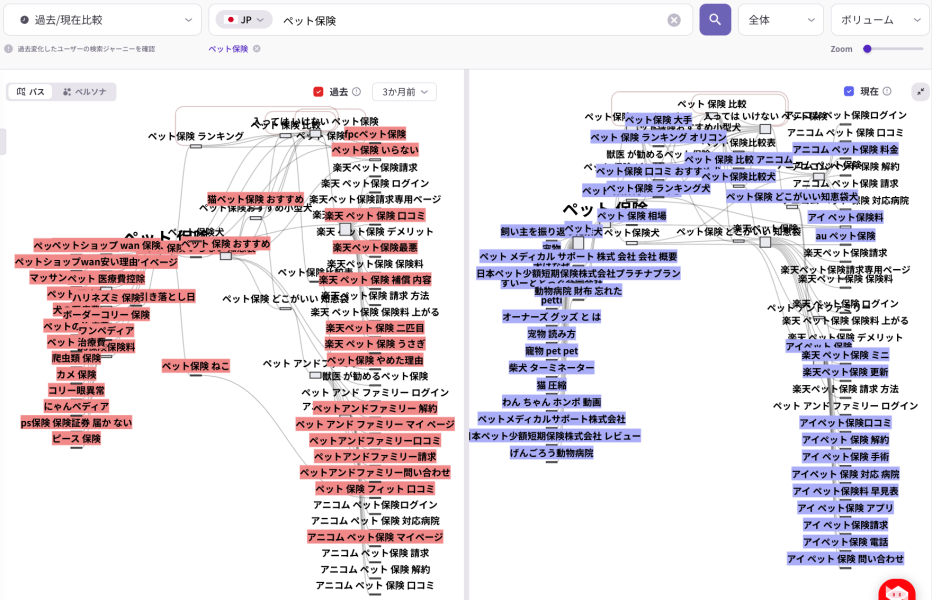
Task: Select the ペット 保険 相場 node
Action: point(632,215)
